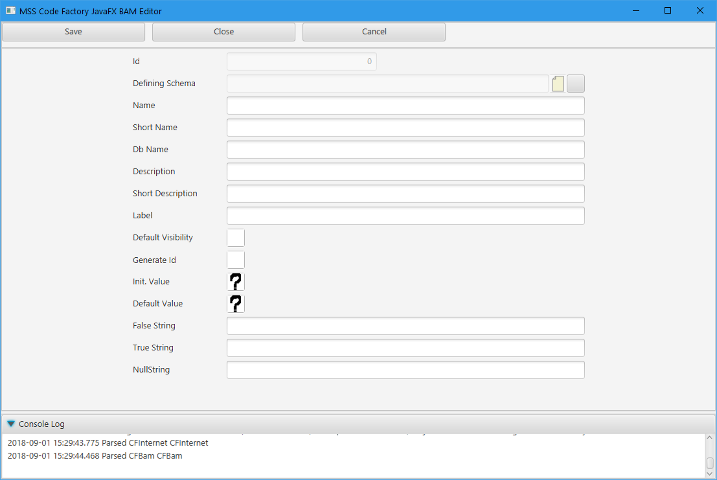Click the Default Value question mark icon
The width and height of the screenshot is (717, 480).
[236, 304]
